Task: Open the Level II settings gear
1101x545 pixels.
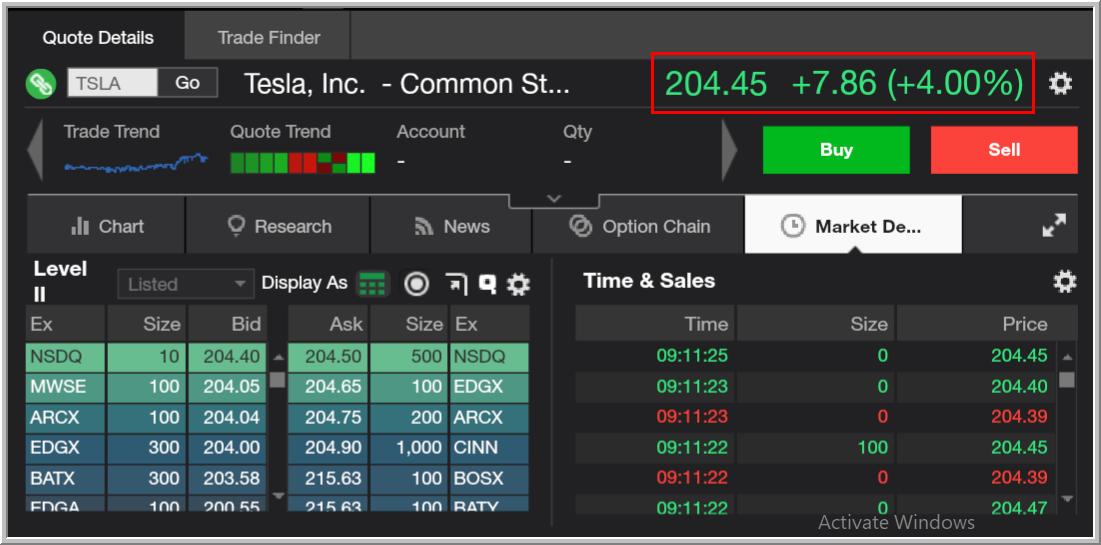Action: click(518, 284)
